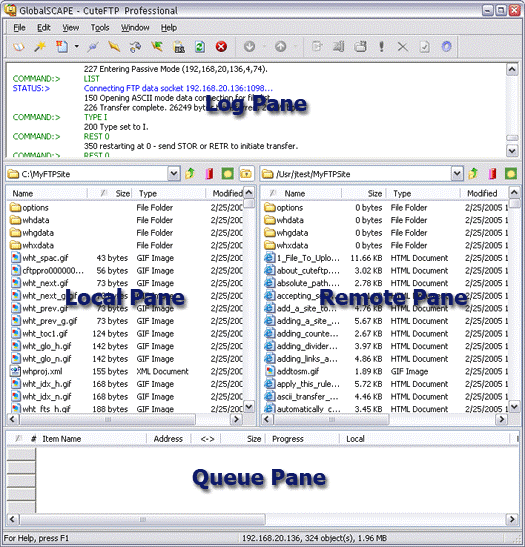This screenshot has width=525, height=547.
Task: Click the Edit file toolbar icon
Action: [317, 46]
